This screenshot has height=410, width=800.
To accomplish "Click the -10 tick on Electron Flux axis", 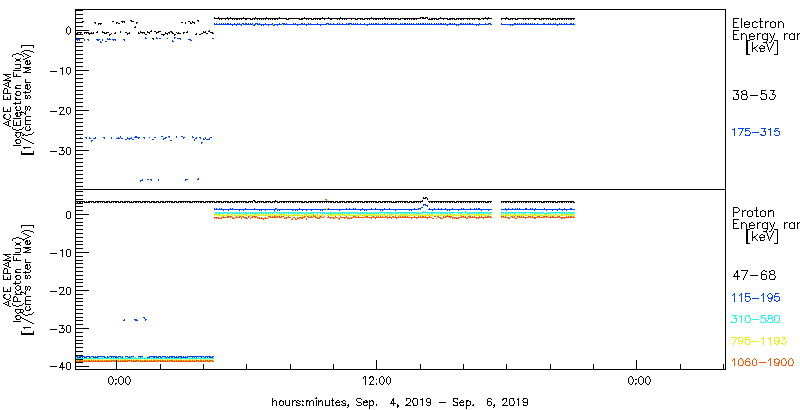I will click(62, 71).
